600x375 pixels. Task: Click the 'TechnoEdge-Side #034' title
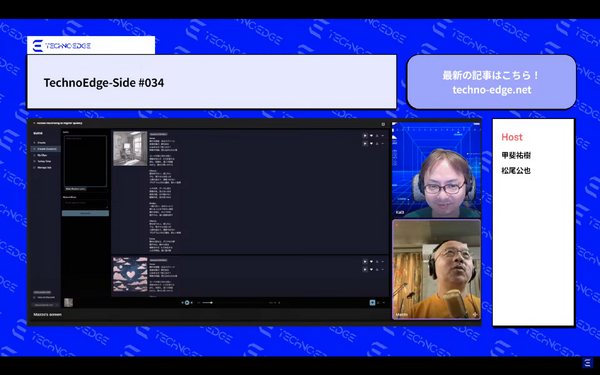[x=104, y=83]
